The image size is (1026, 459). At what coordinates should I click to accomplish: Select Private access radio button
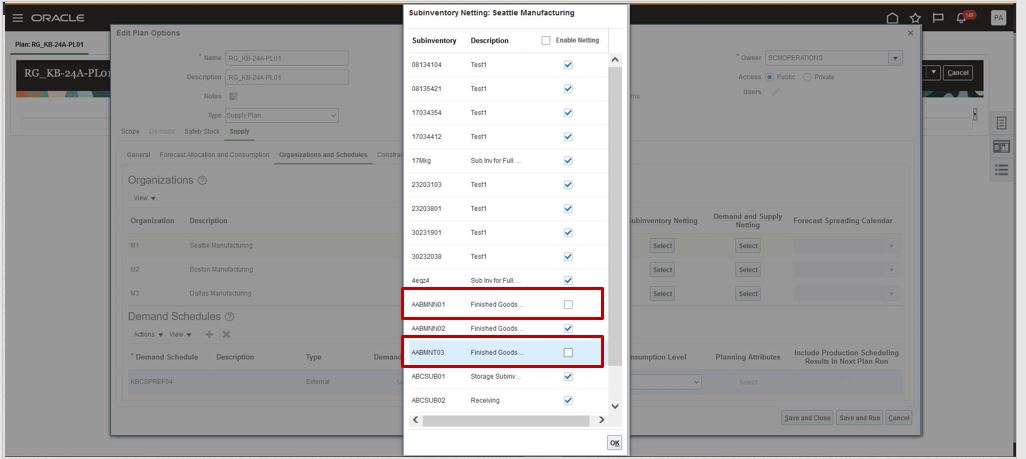point(807,77)
